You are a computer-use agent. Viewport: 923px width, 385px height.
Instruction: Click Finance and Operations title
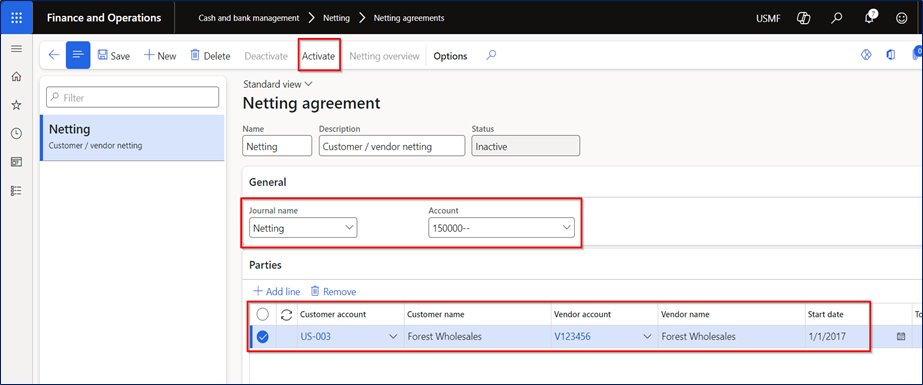tap(104, 18)
